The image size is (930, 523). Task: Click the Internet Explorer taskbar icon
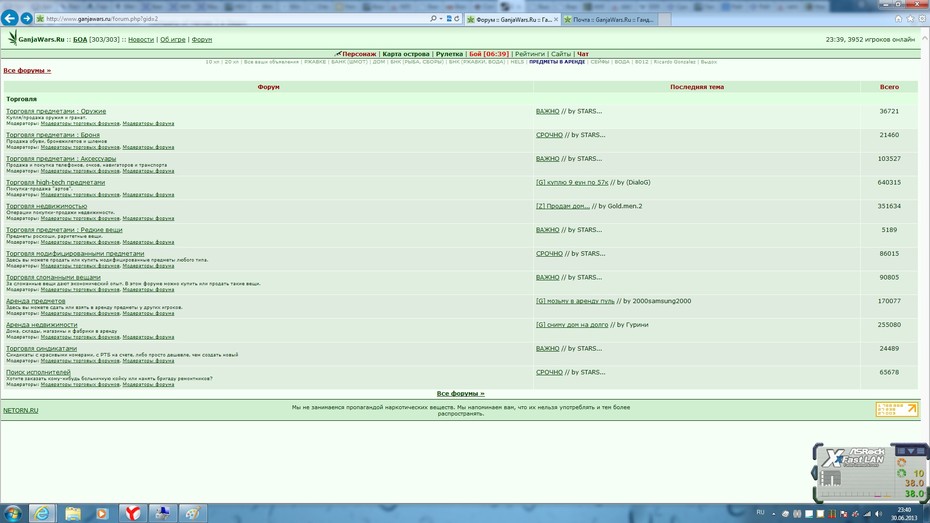tap(42, 513)
